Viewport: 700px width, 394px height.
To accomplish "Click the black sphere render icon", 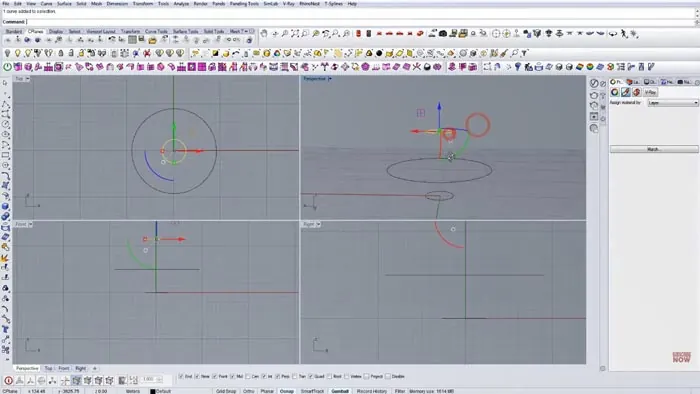I will (379, 53).
